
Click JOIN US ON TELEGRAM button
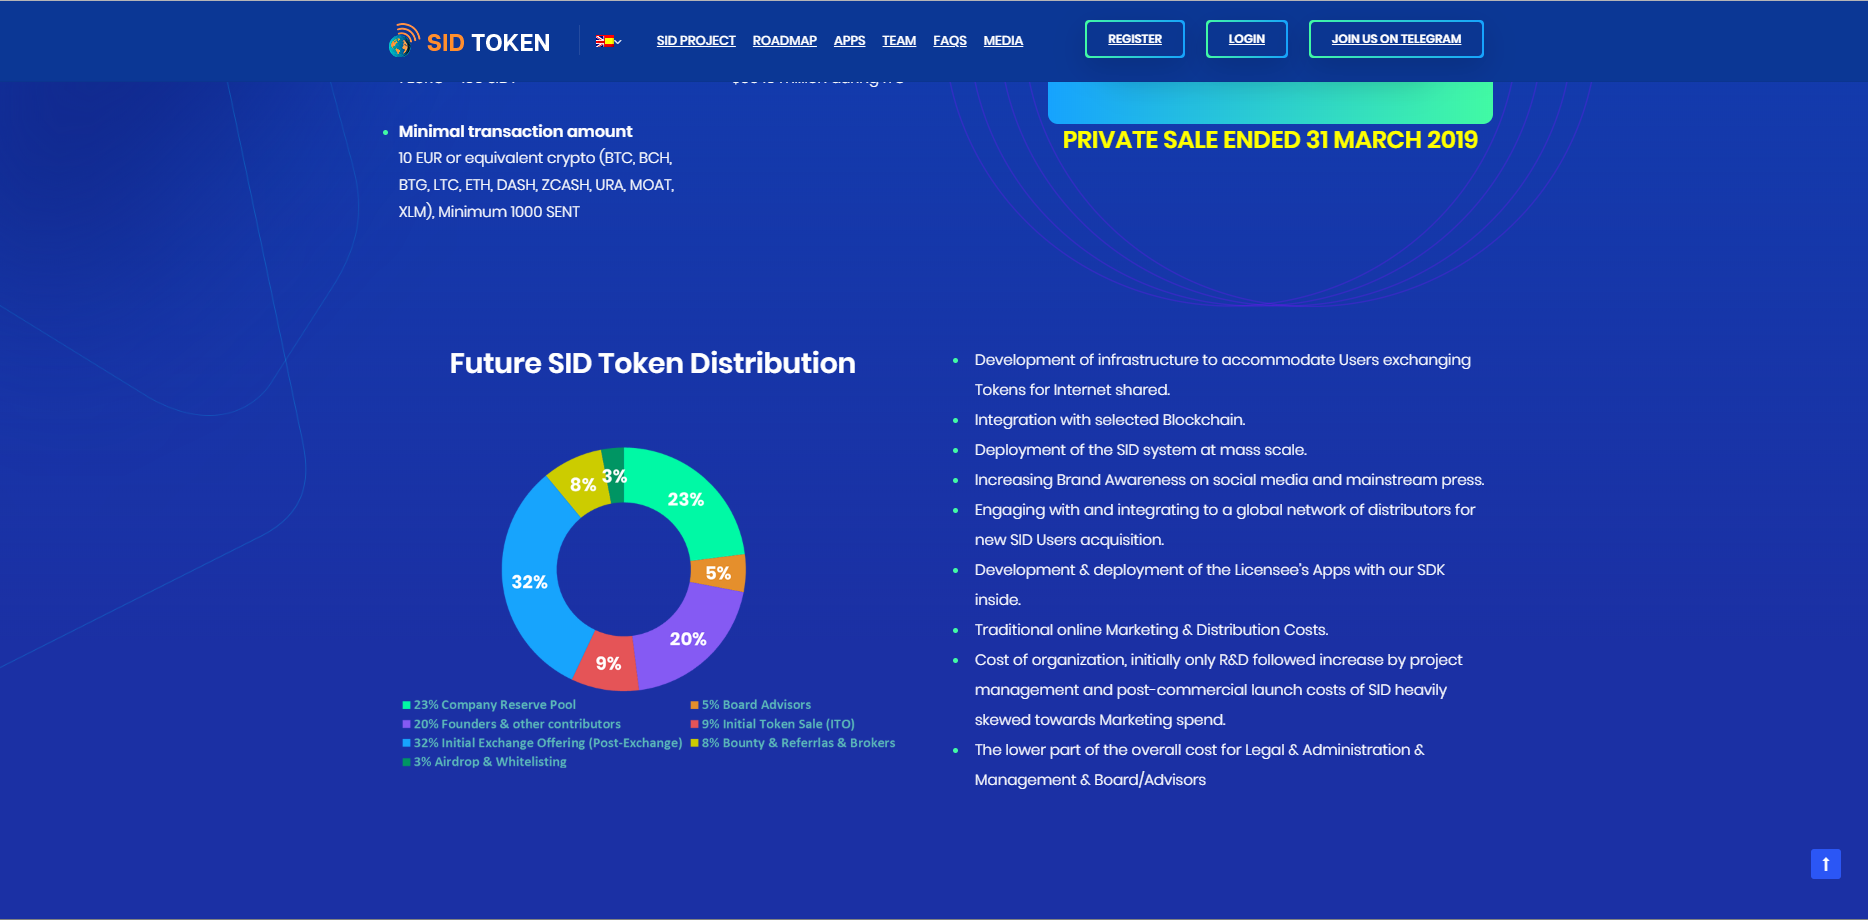point(1396,39)
